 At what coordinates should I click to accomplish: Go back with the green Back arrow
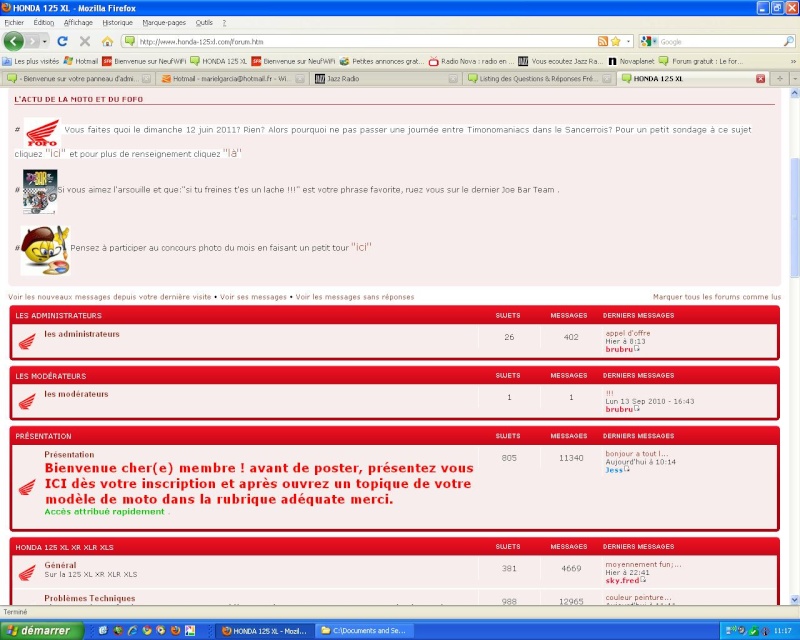point(14,41)
